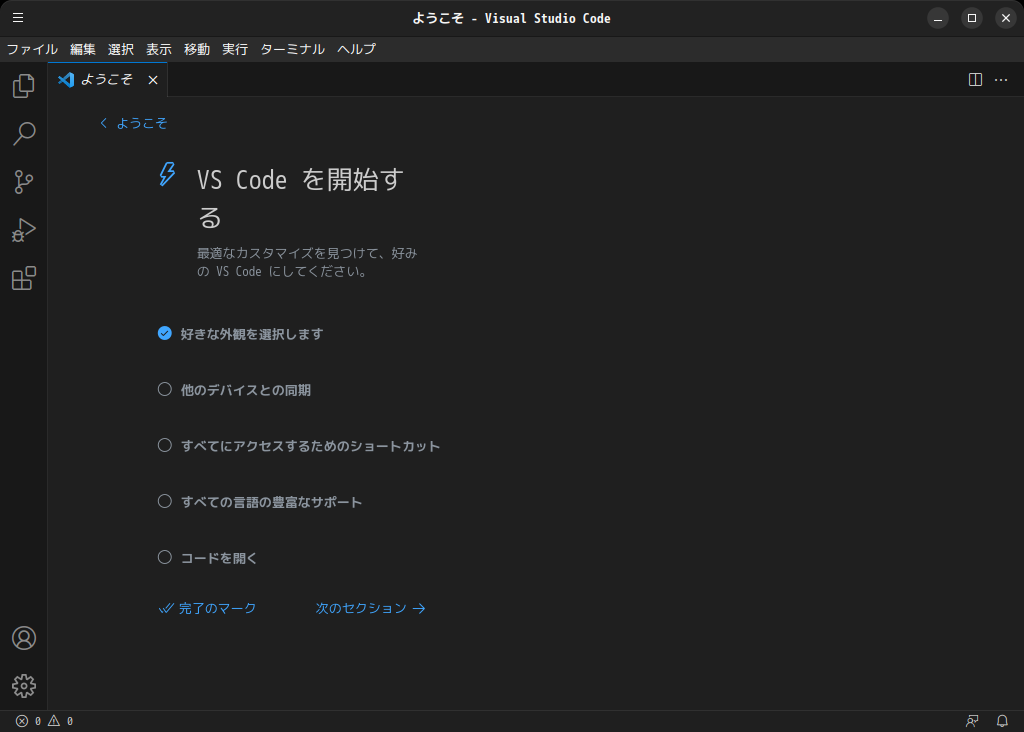Open the Accounts menu icon
This screenshot has width=1024, height=732.
pos(24,638)
